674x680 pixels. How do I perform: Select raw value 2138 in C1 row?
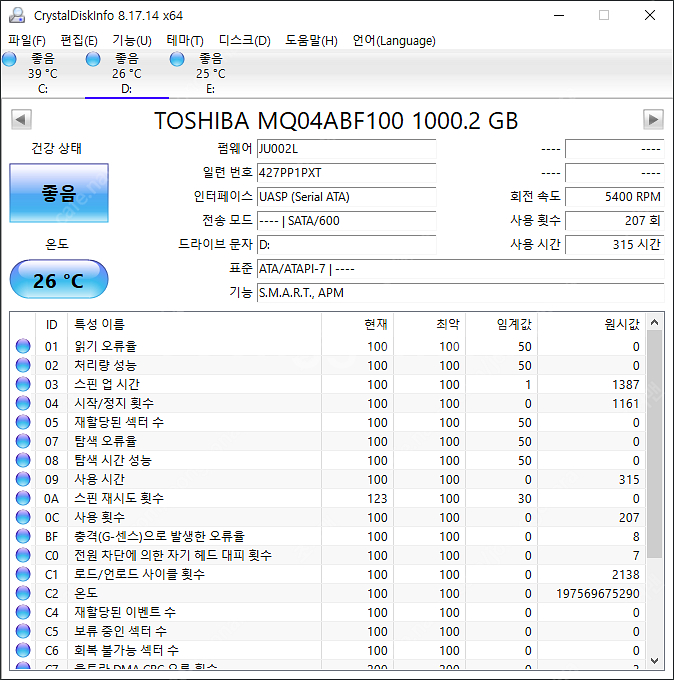(625, 575)
